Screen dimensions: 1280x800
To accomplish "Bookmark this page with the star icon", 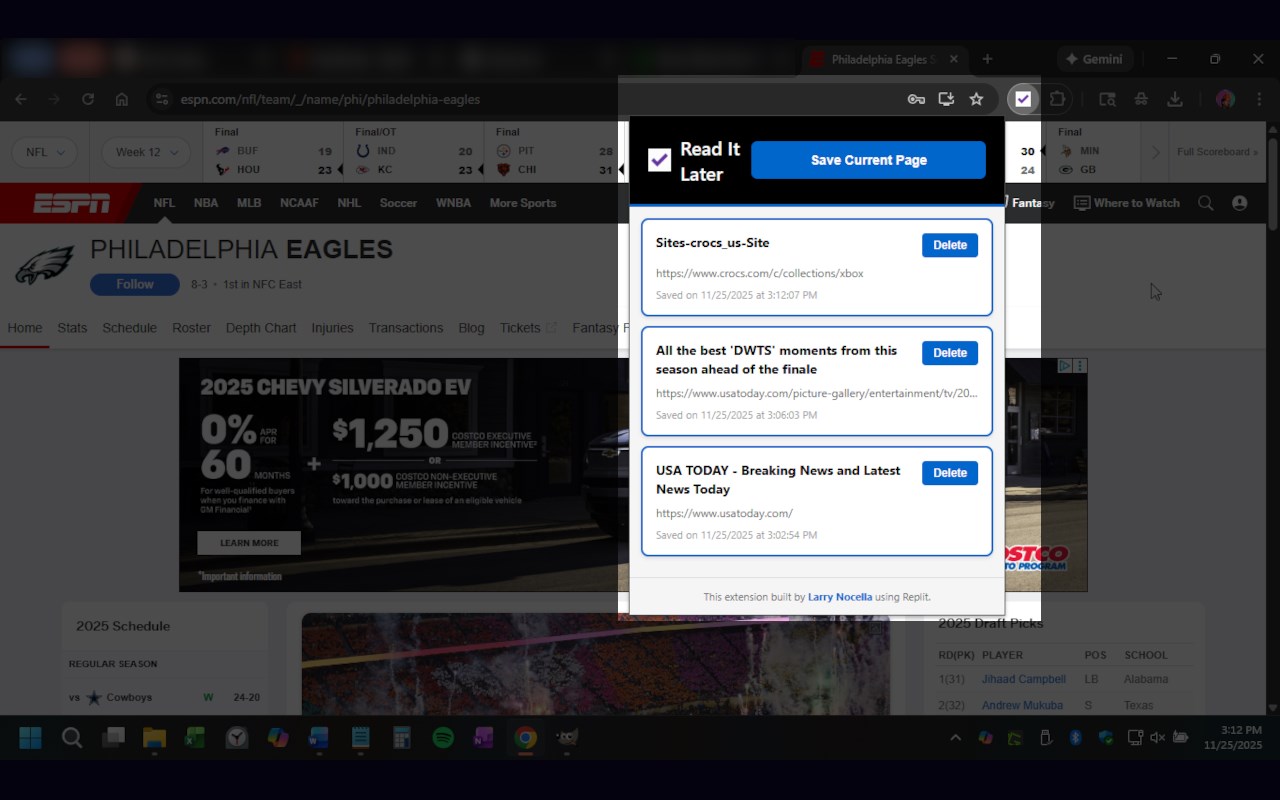I will (x=977, y=99).
